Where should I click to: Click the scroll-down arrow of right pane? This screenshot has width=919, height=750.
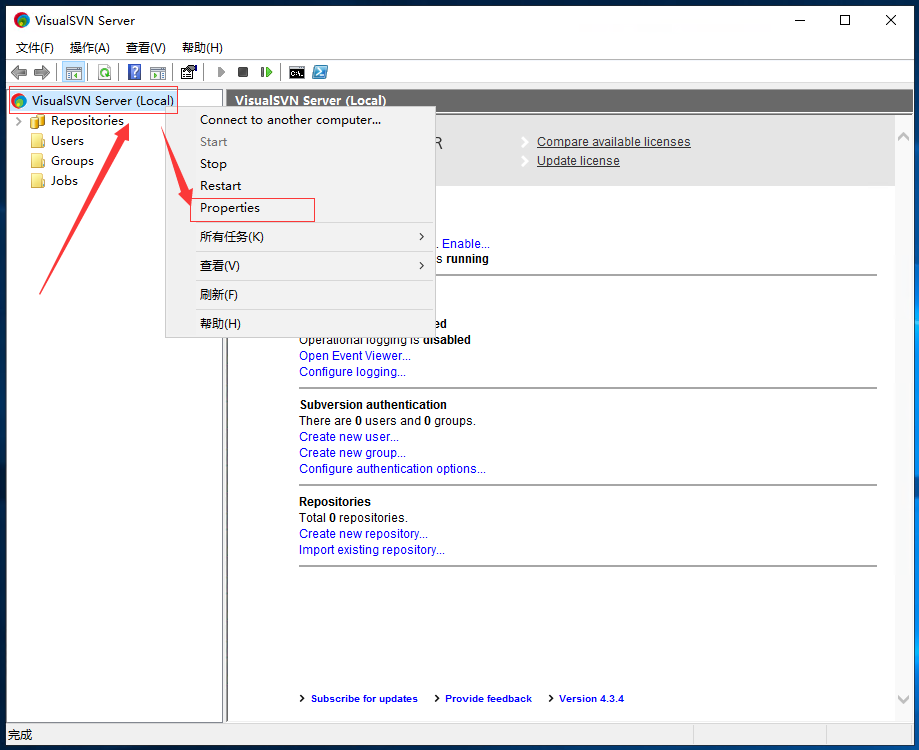coord(903,699)
